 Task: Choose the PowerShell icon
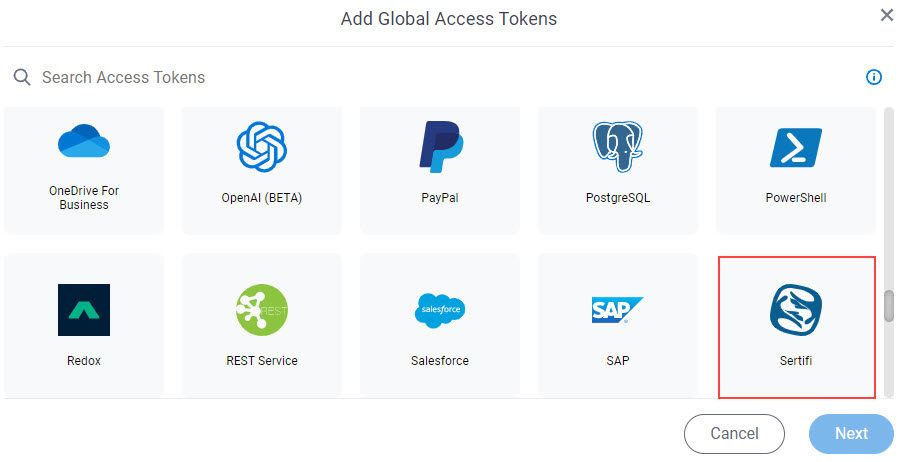(796, 147)
